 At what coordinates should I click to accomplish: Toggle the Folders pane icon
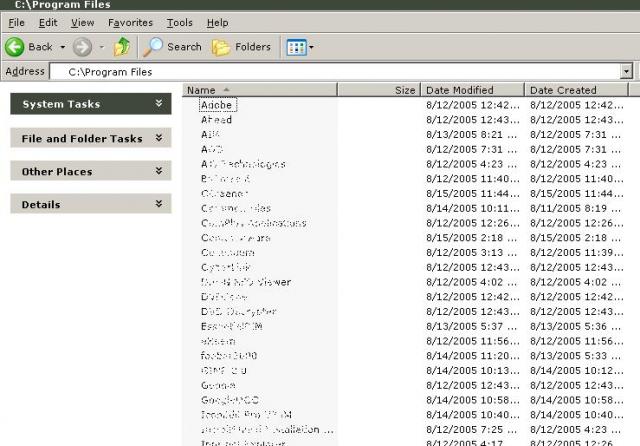click(x=220, y=47)
